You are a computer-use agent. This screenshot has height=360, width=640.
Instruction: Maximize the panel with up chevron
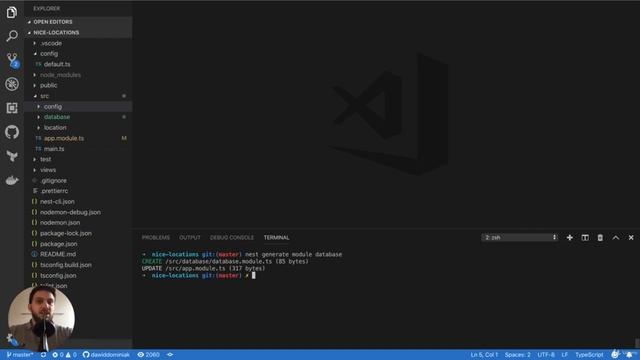pos(616,238)
